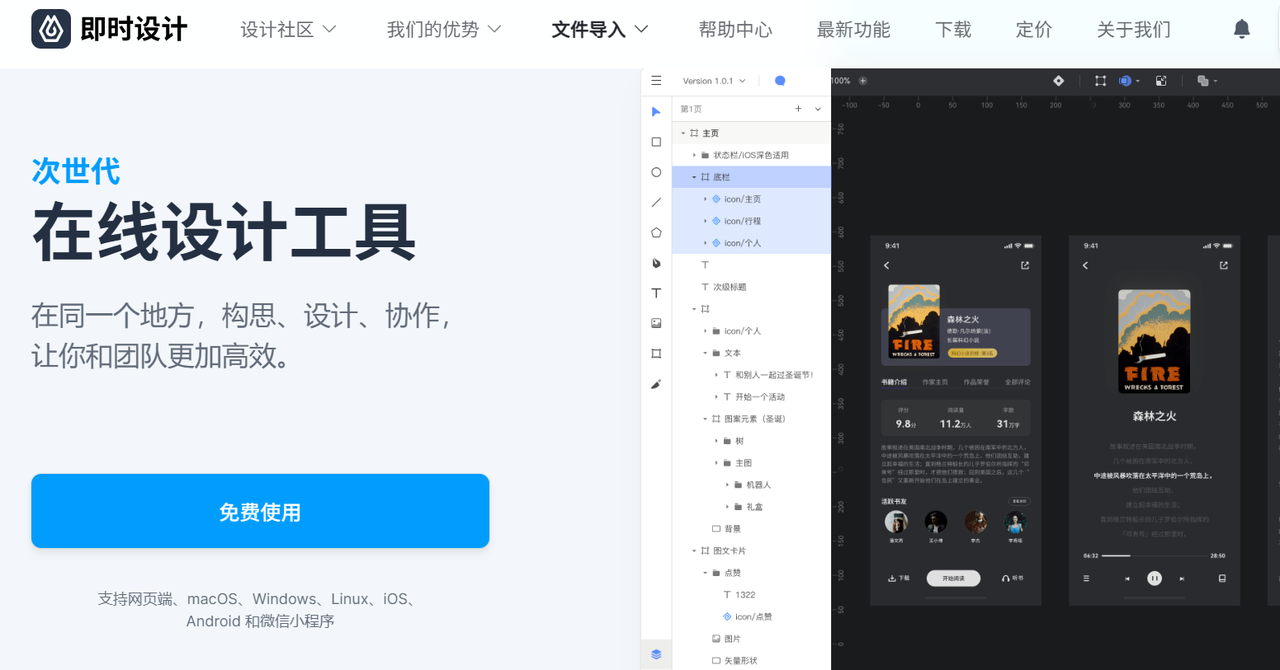Click the zoom plus icon beside 100%
The height and width of the screenshot is (670, 1280).
(863, 81)
